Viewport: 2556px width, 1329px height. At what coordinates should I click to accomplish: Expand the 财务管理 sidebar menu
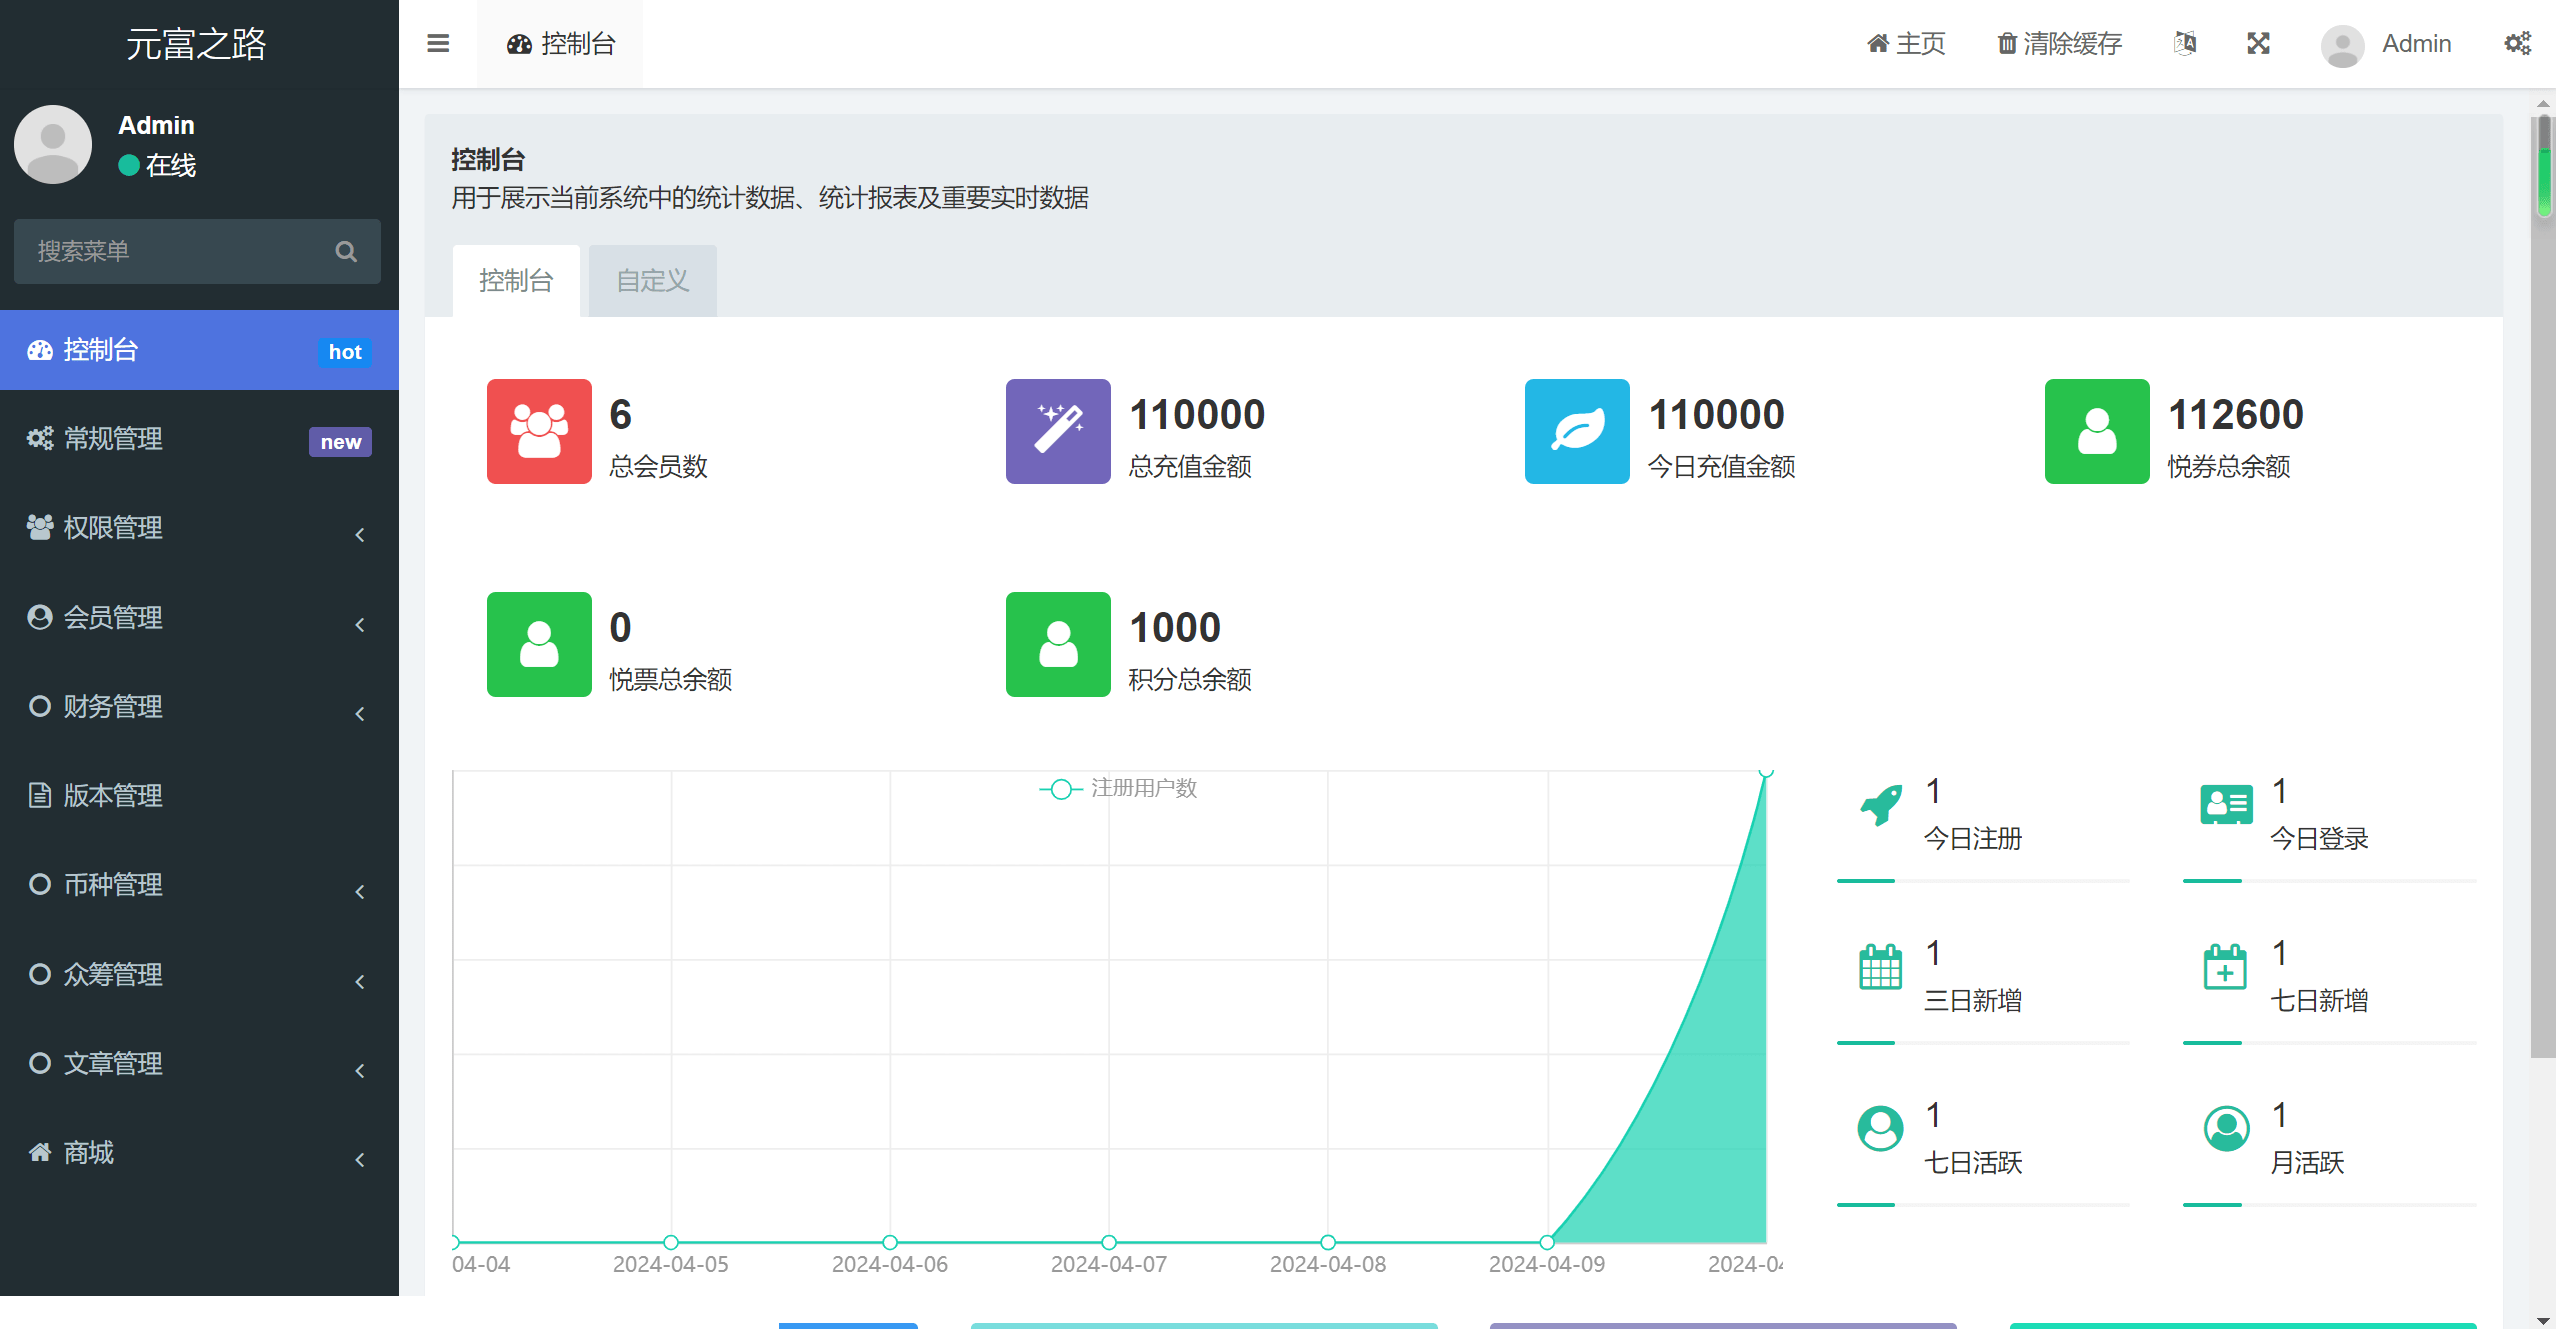pyautogui.click(x=193, y=707)
